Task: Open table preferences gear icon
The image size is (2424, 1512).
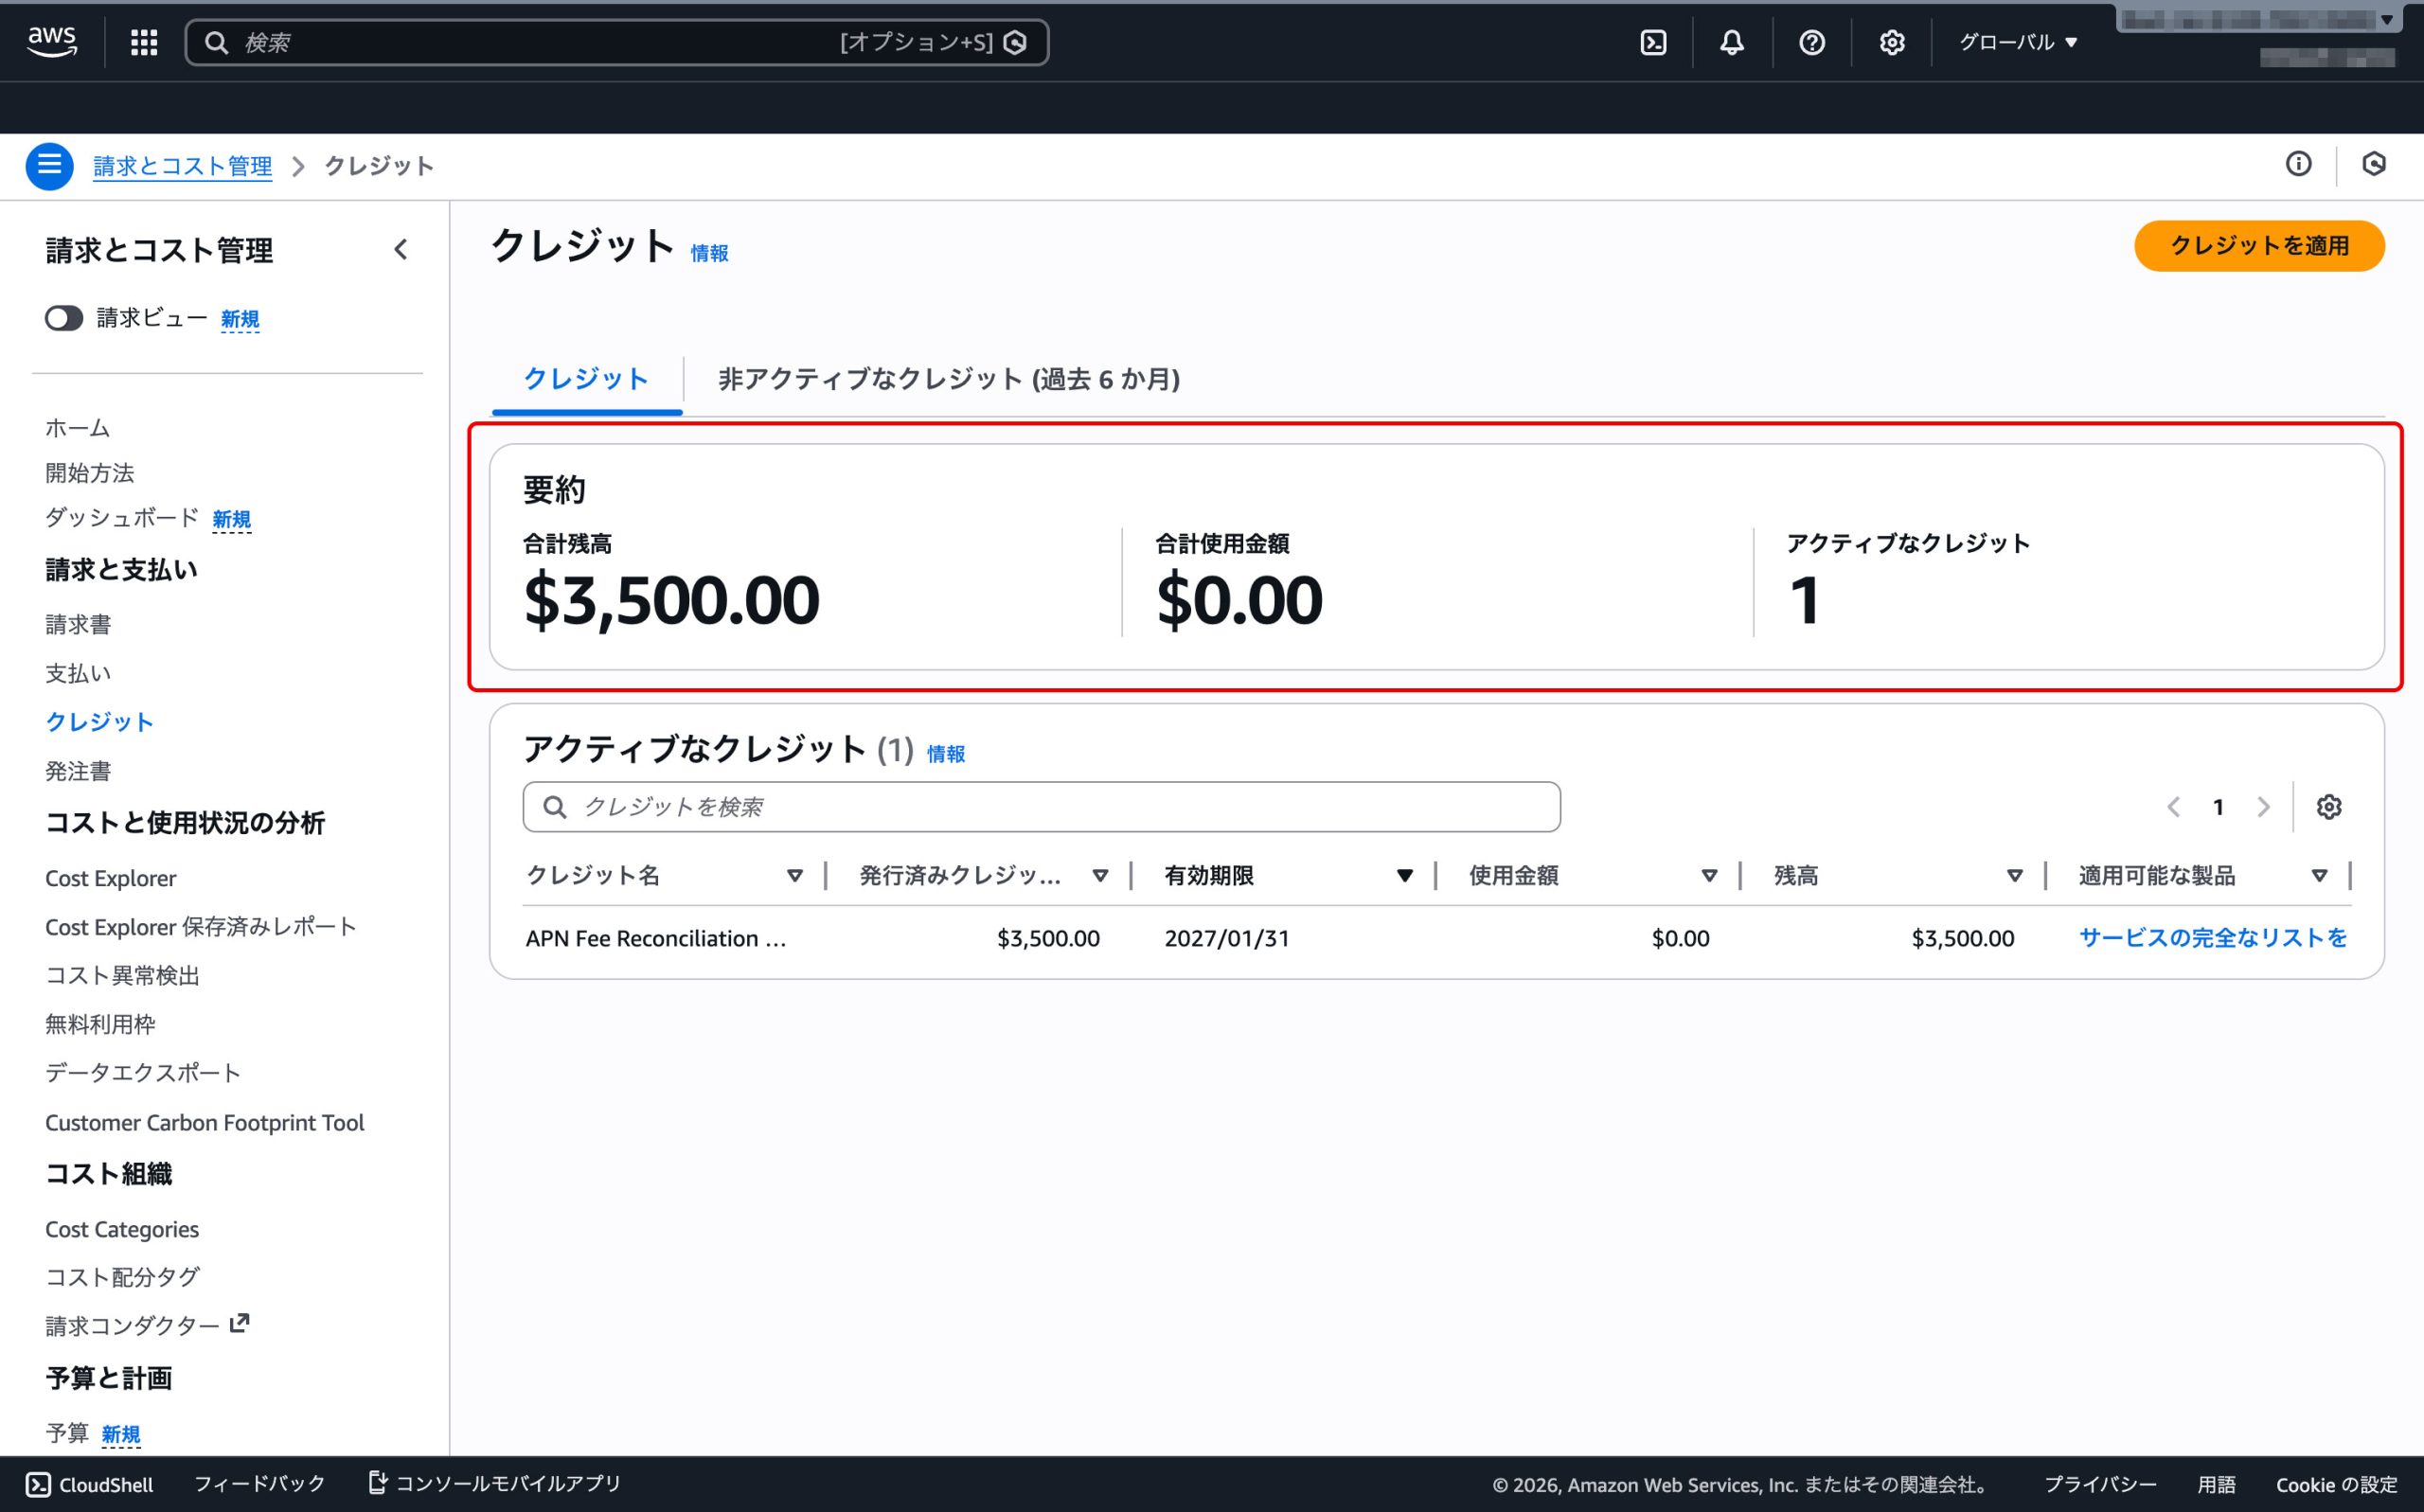Action: pos(2329,807)
